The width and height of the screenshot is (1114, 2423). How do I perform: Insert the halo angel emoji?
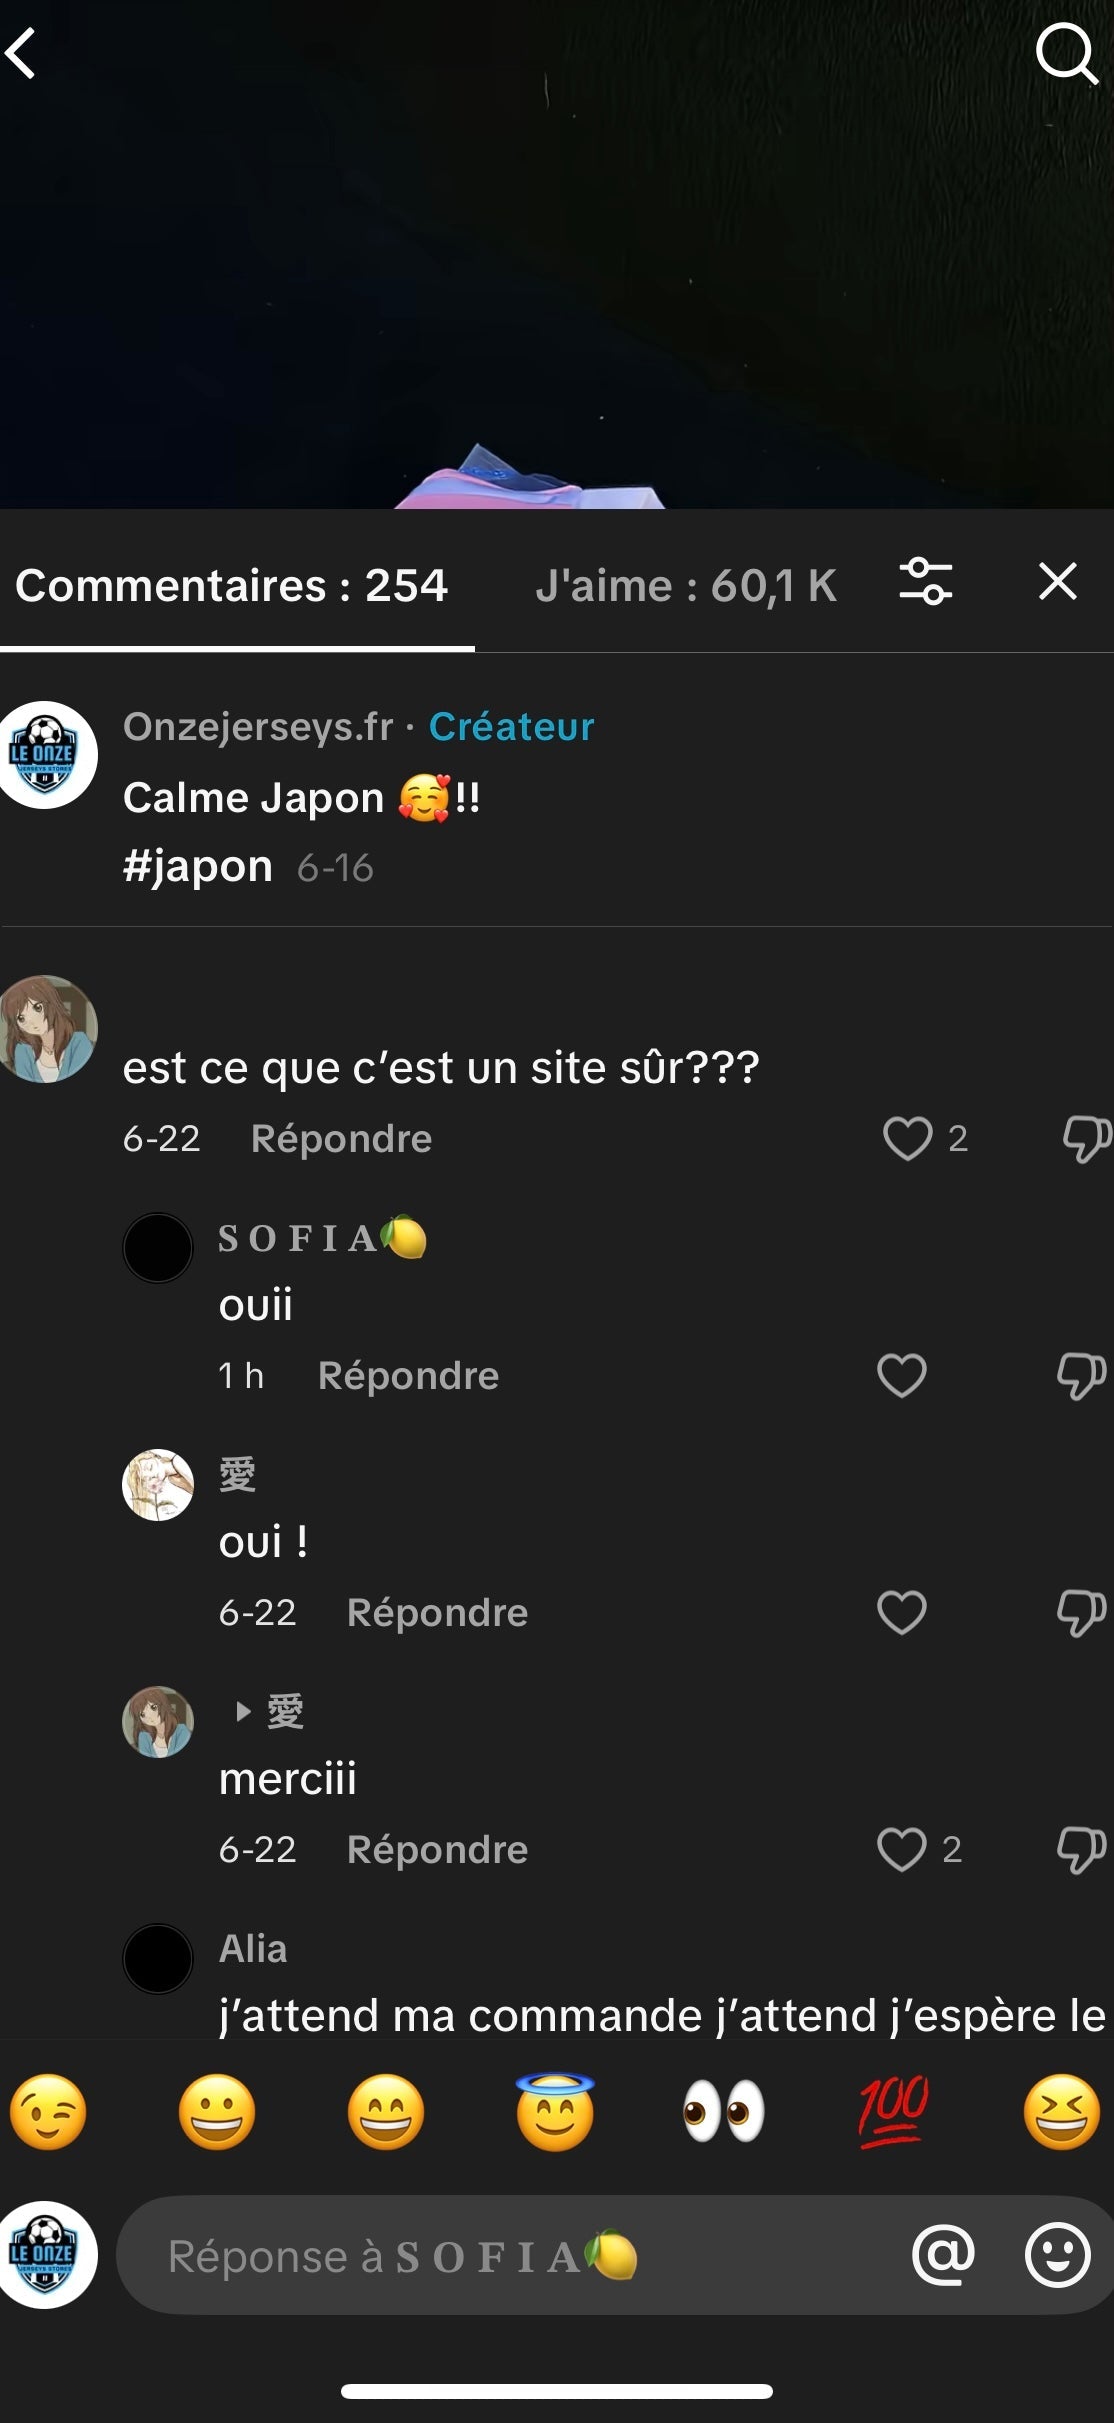coord(555,2112)
